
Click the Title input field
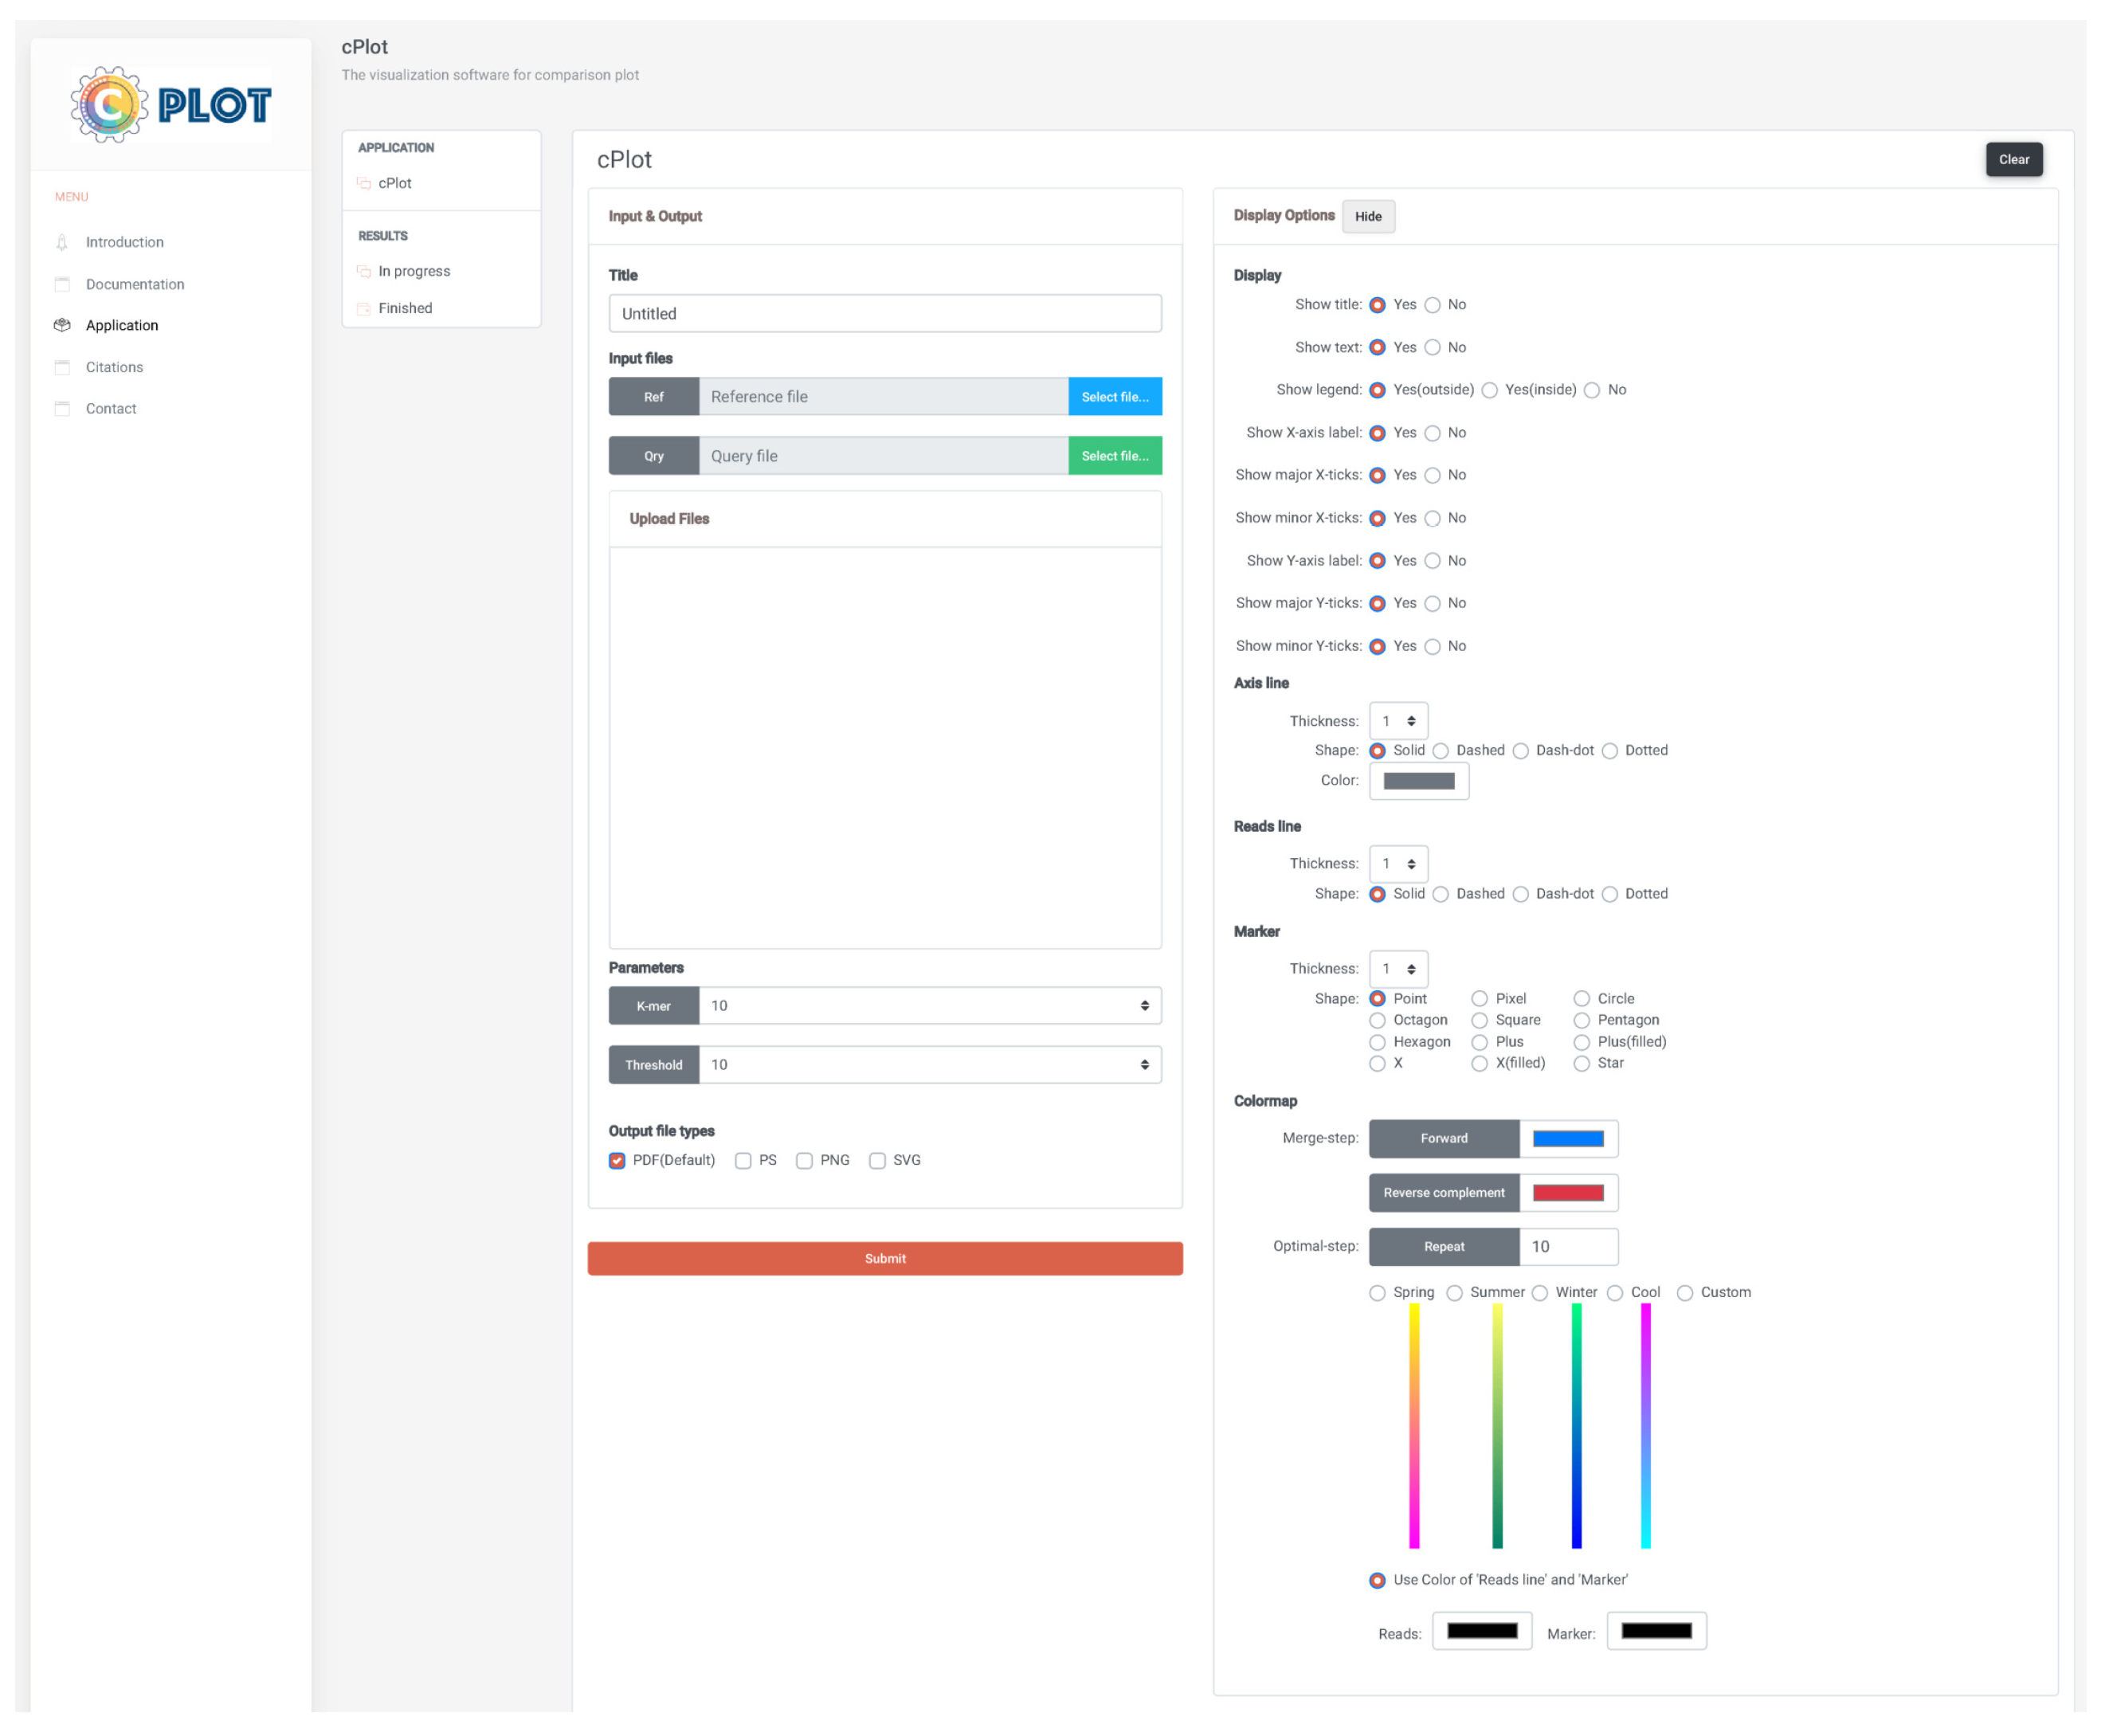pos(884,313)
